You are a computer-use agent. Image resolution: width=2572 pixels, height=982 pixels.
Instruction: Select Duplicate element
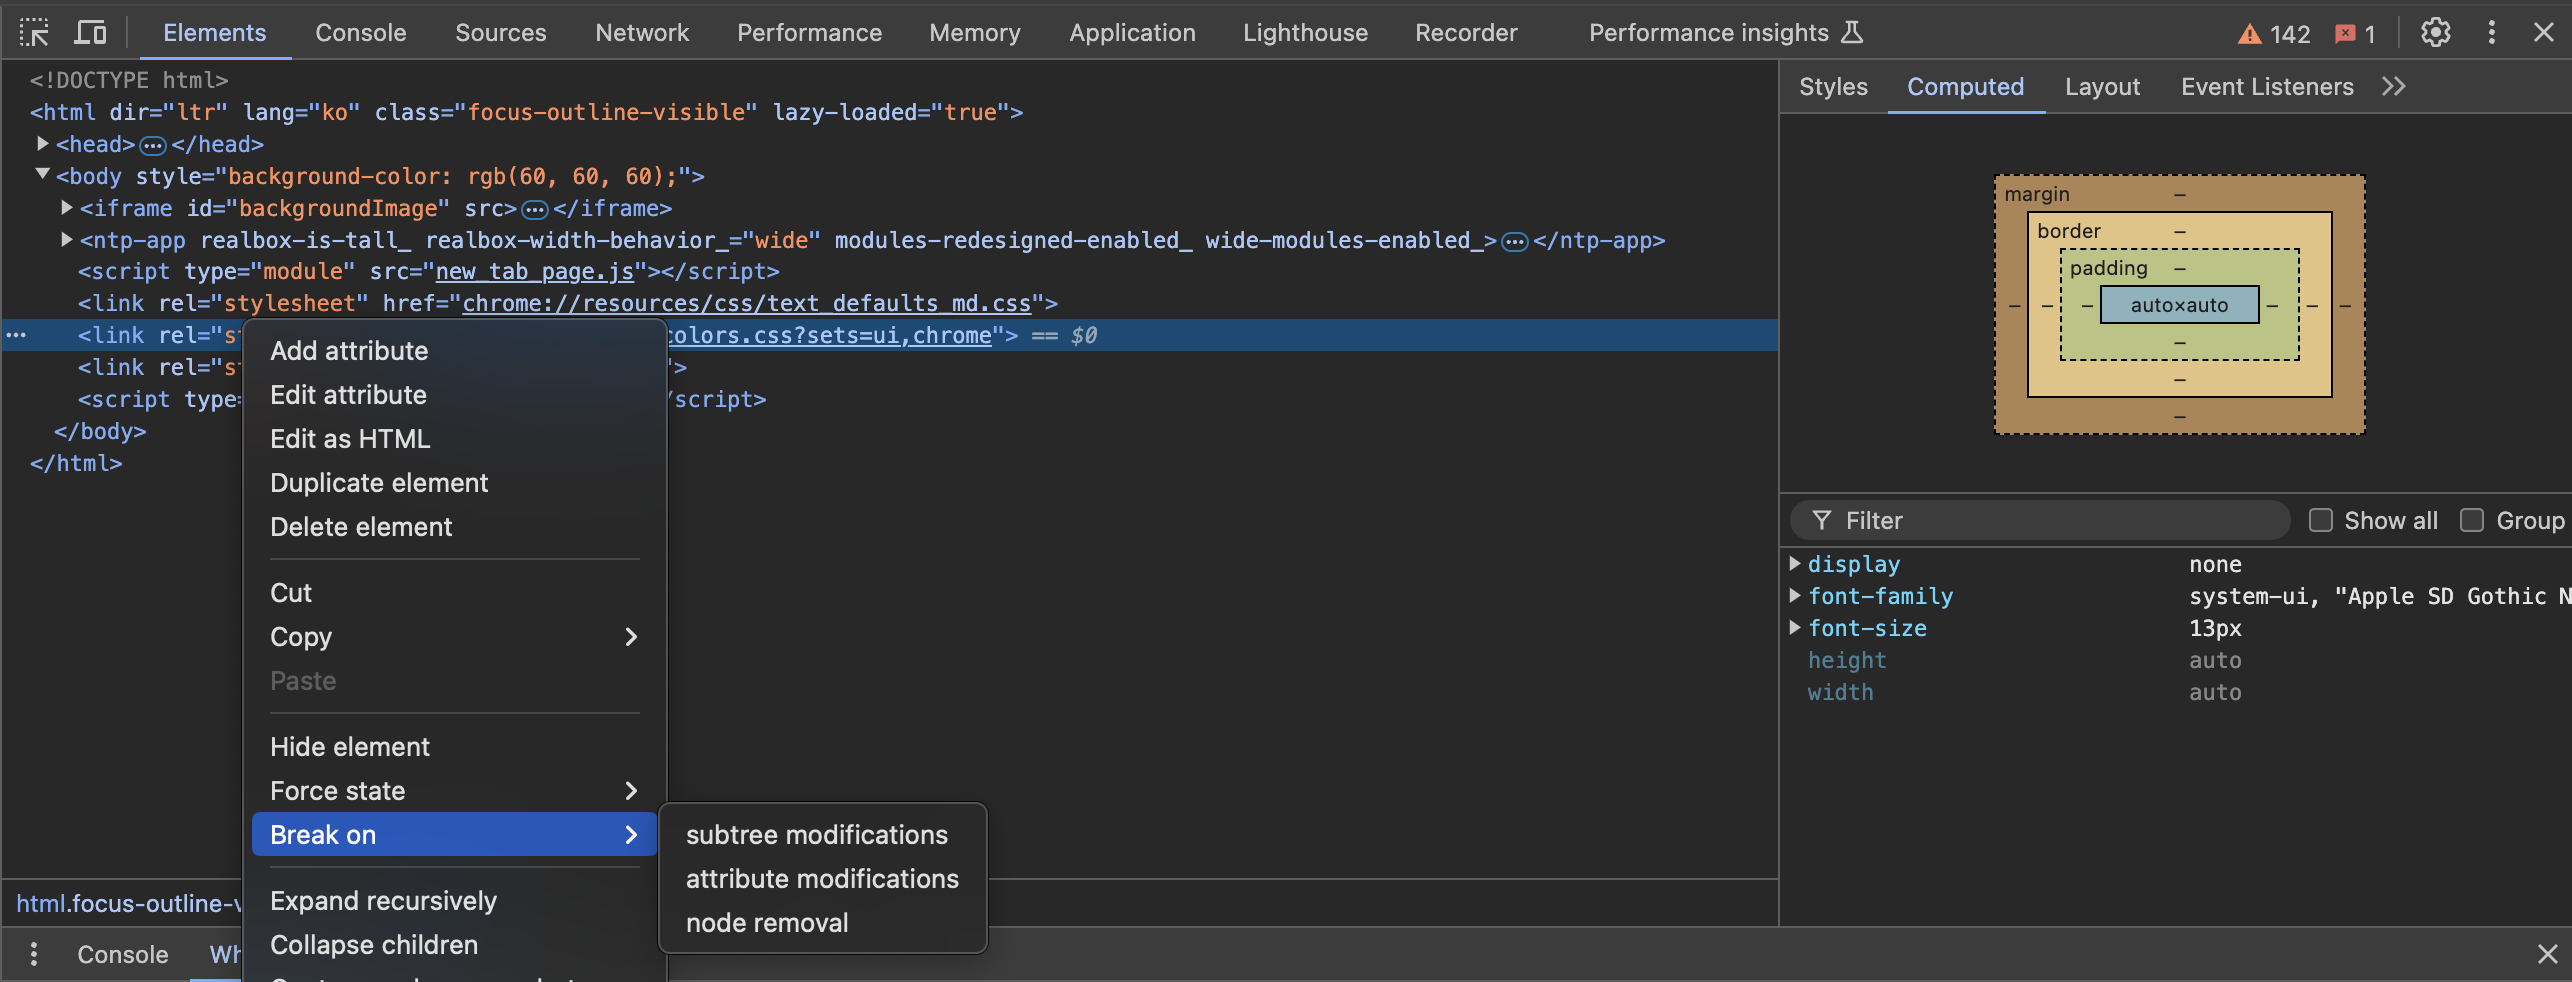click(454, 483)
